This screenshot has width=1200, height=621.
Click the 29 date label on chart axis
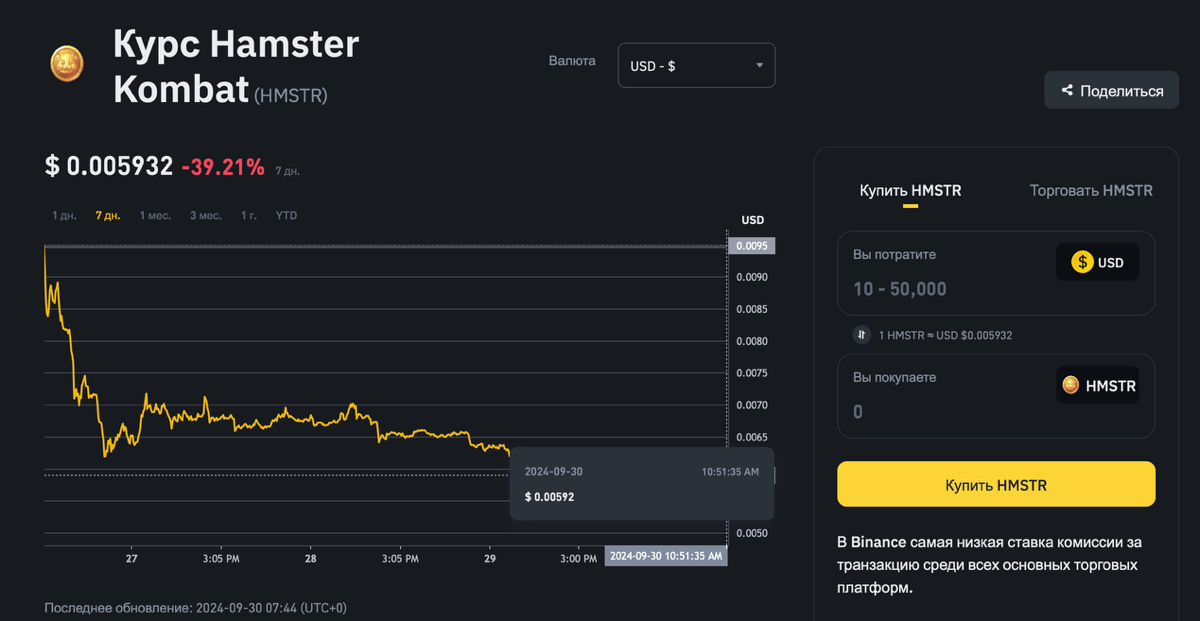(x=490, y=558)
